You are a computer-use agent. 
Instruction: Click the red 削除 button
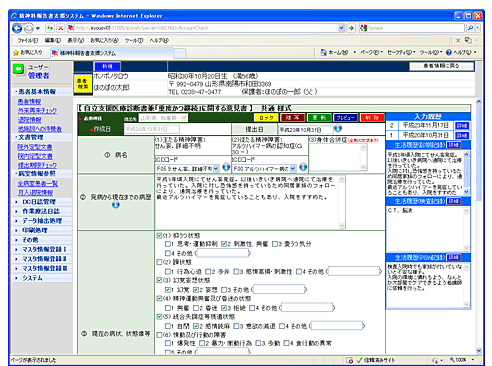[372, 118]
